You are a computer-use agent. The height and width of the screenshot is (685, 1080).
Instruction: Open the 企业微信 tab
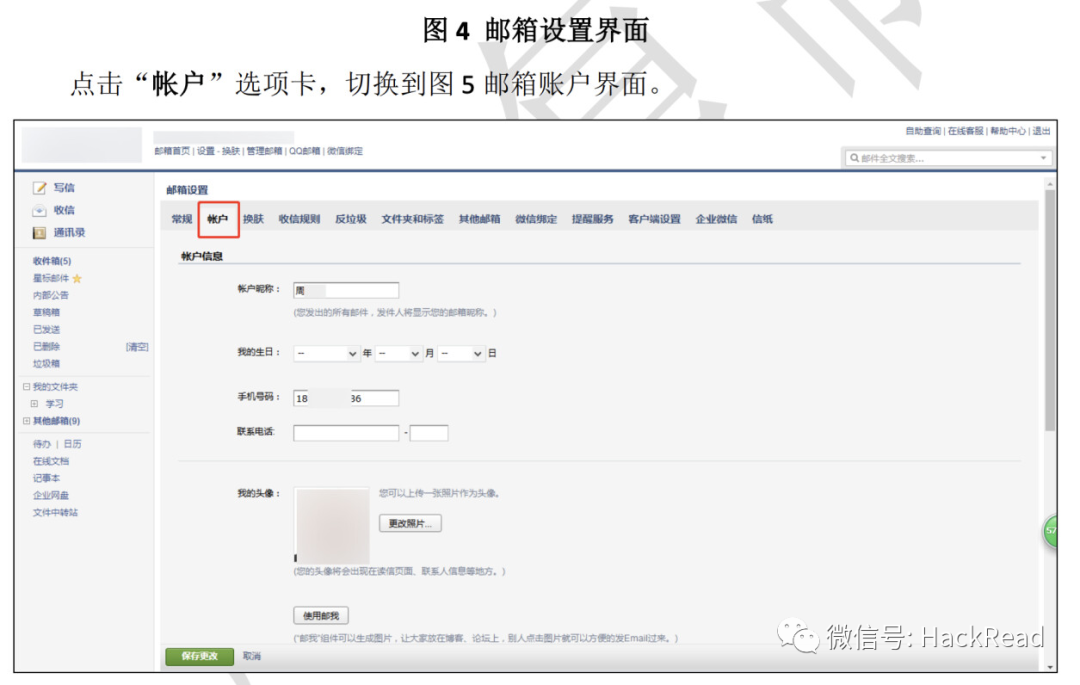coord(716,220)
